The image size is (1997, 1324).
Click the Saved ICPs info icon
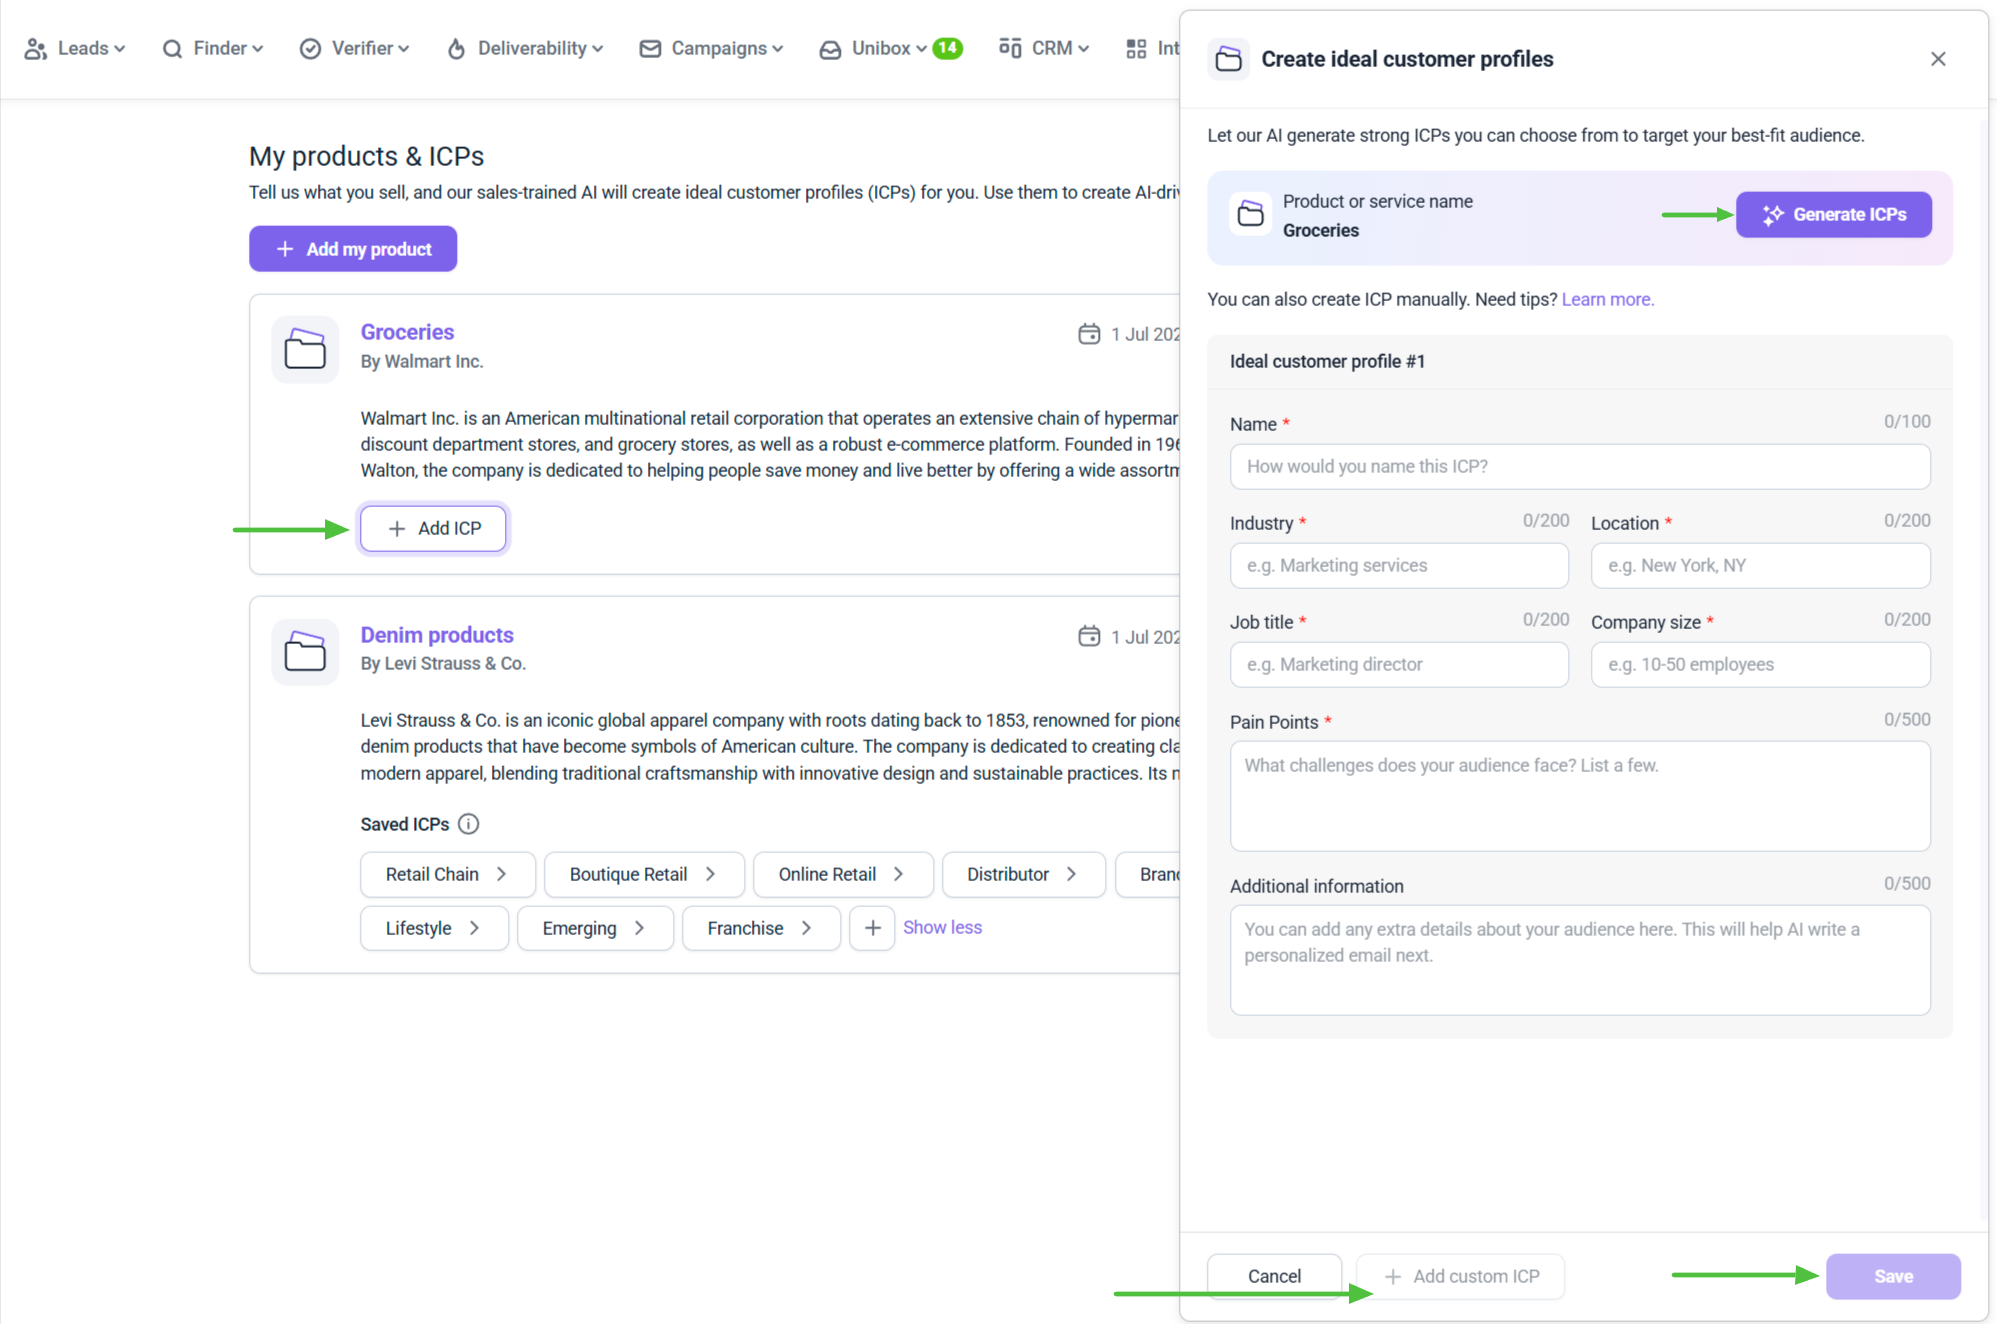point(468,824)
